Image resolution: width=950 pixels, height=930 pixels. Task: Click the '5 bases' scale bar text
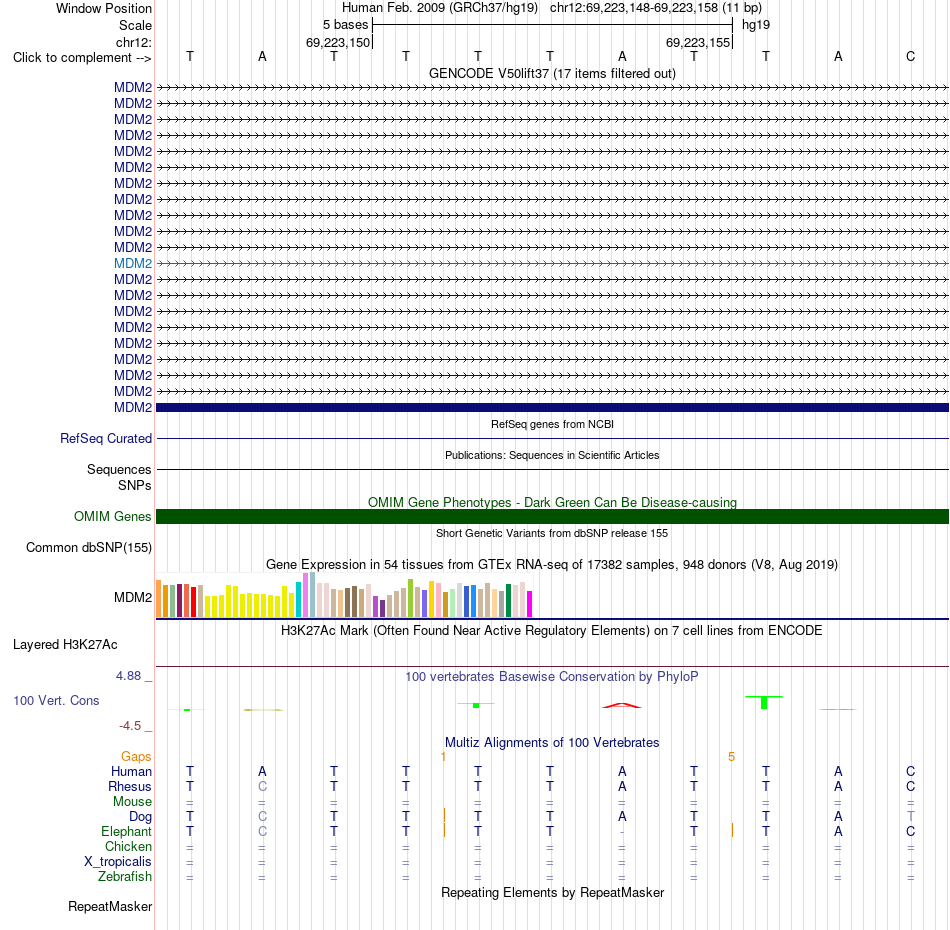[345, 25]
